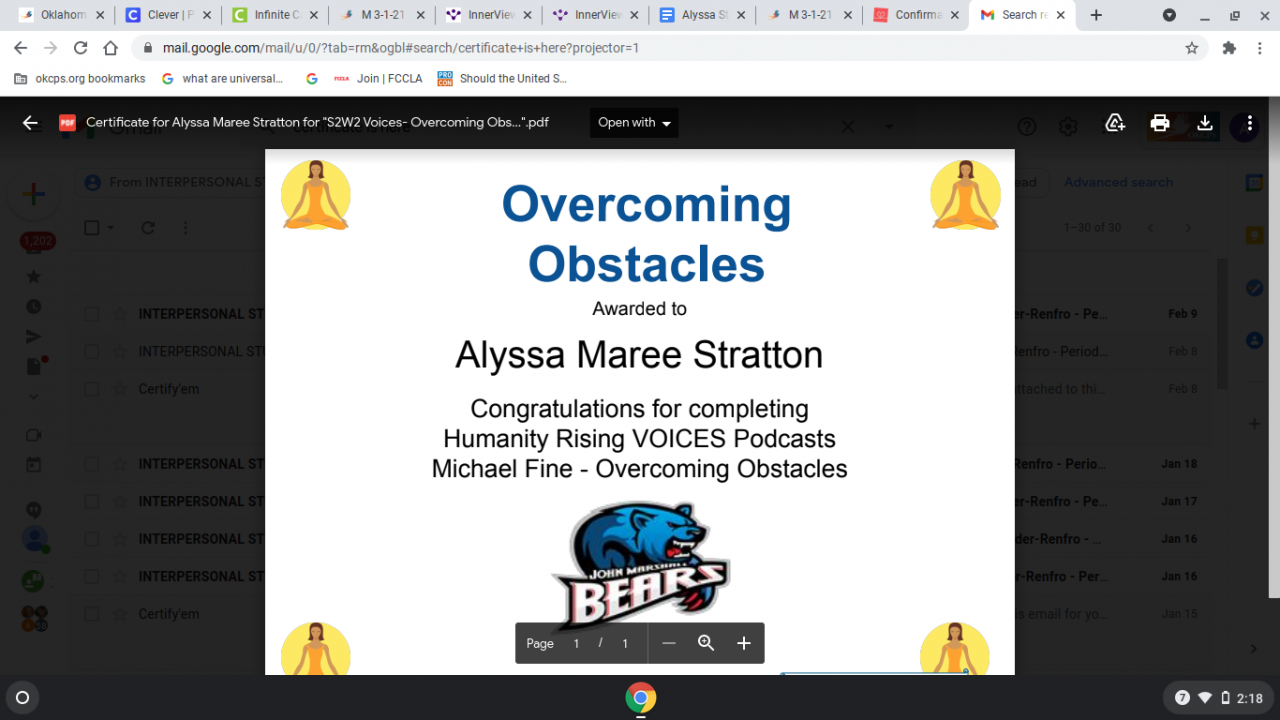Switch to the Confirma tab

click(917, 15)
